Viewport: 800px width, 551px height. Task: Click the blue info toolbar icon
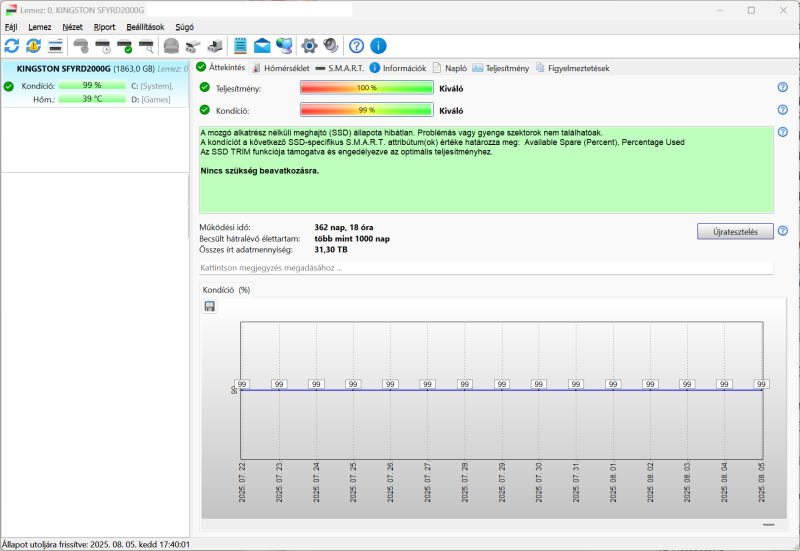pos(378,46)
